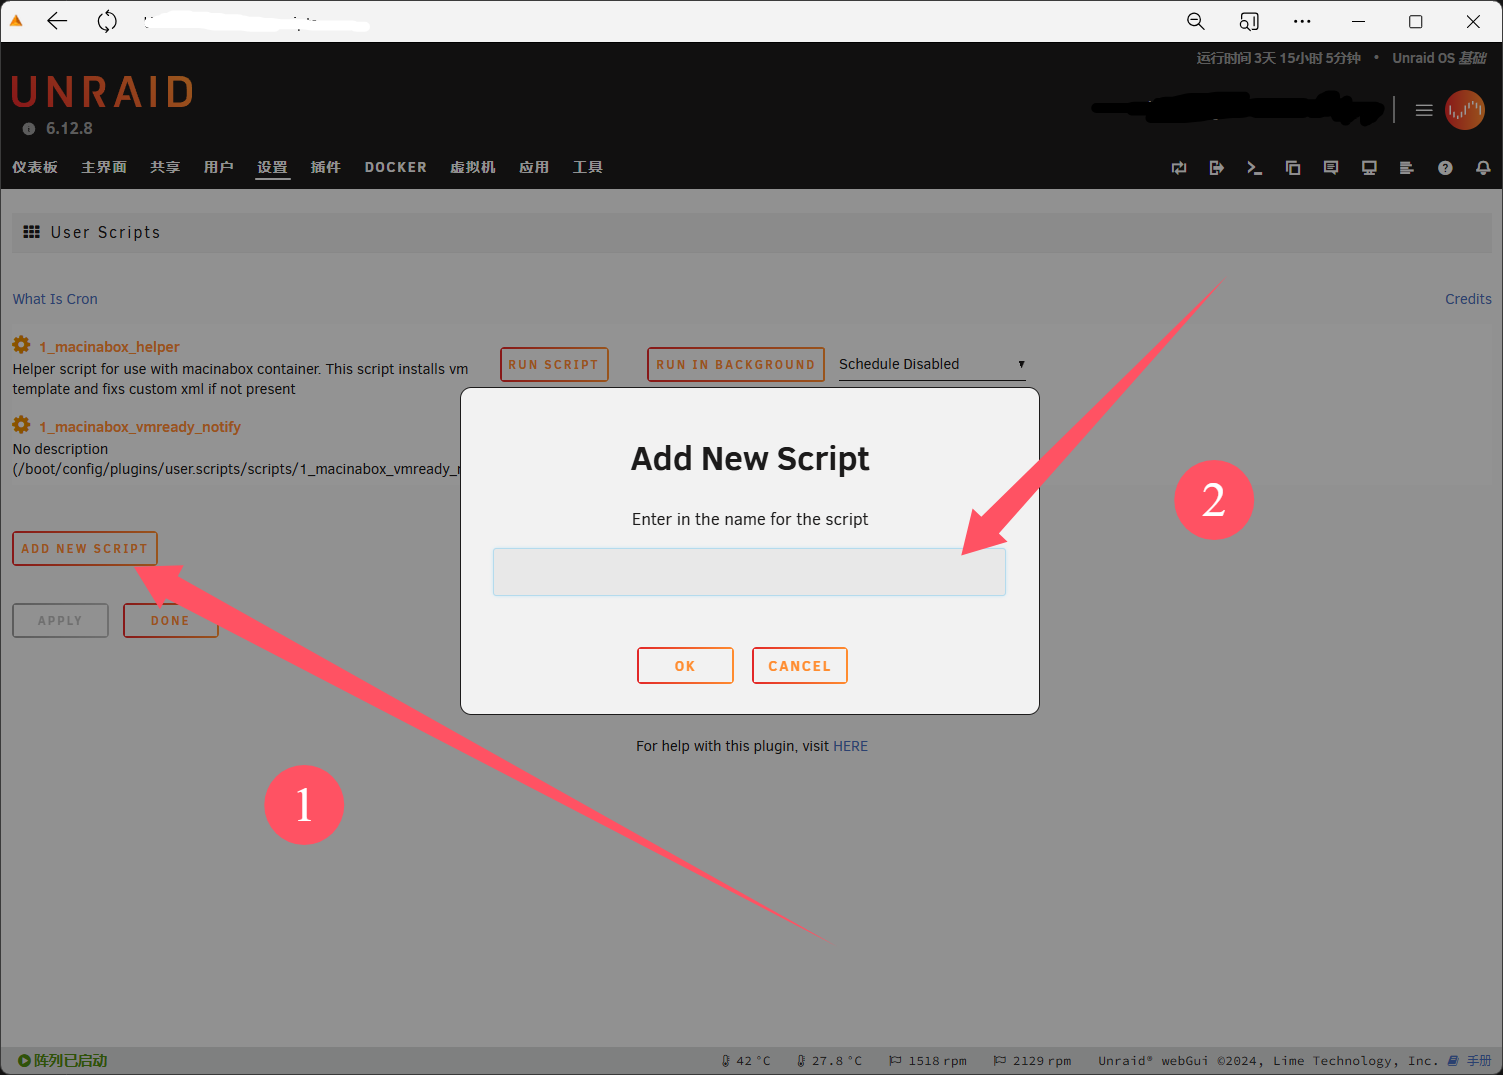The width and height of the screenshot is (1503, 1075).
Task: Open the What Is Cron link
Action: (x=55, y=299)
